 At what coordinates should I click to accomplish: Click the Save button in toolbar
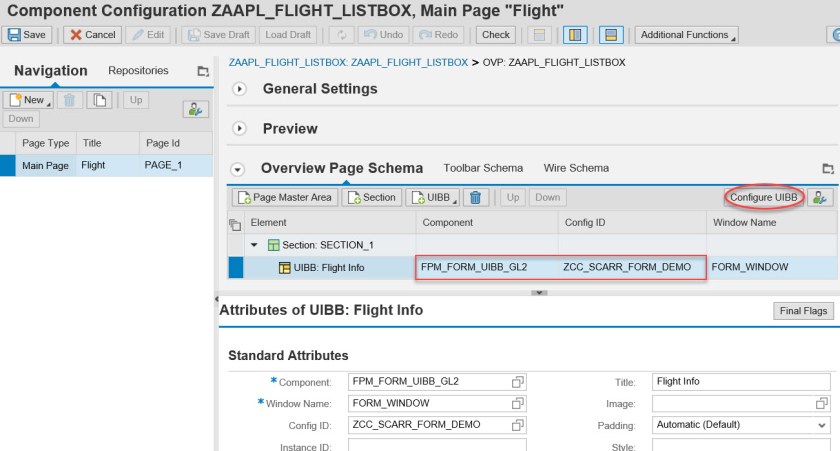[27, 35]
